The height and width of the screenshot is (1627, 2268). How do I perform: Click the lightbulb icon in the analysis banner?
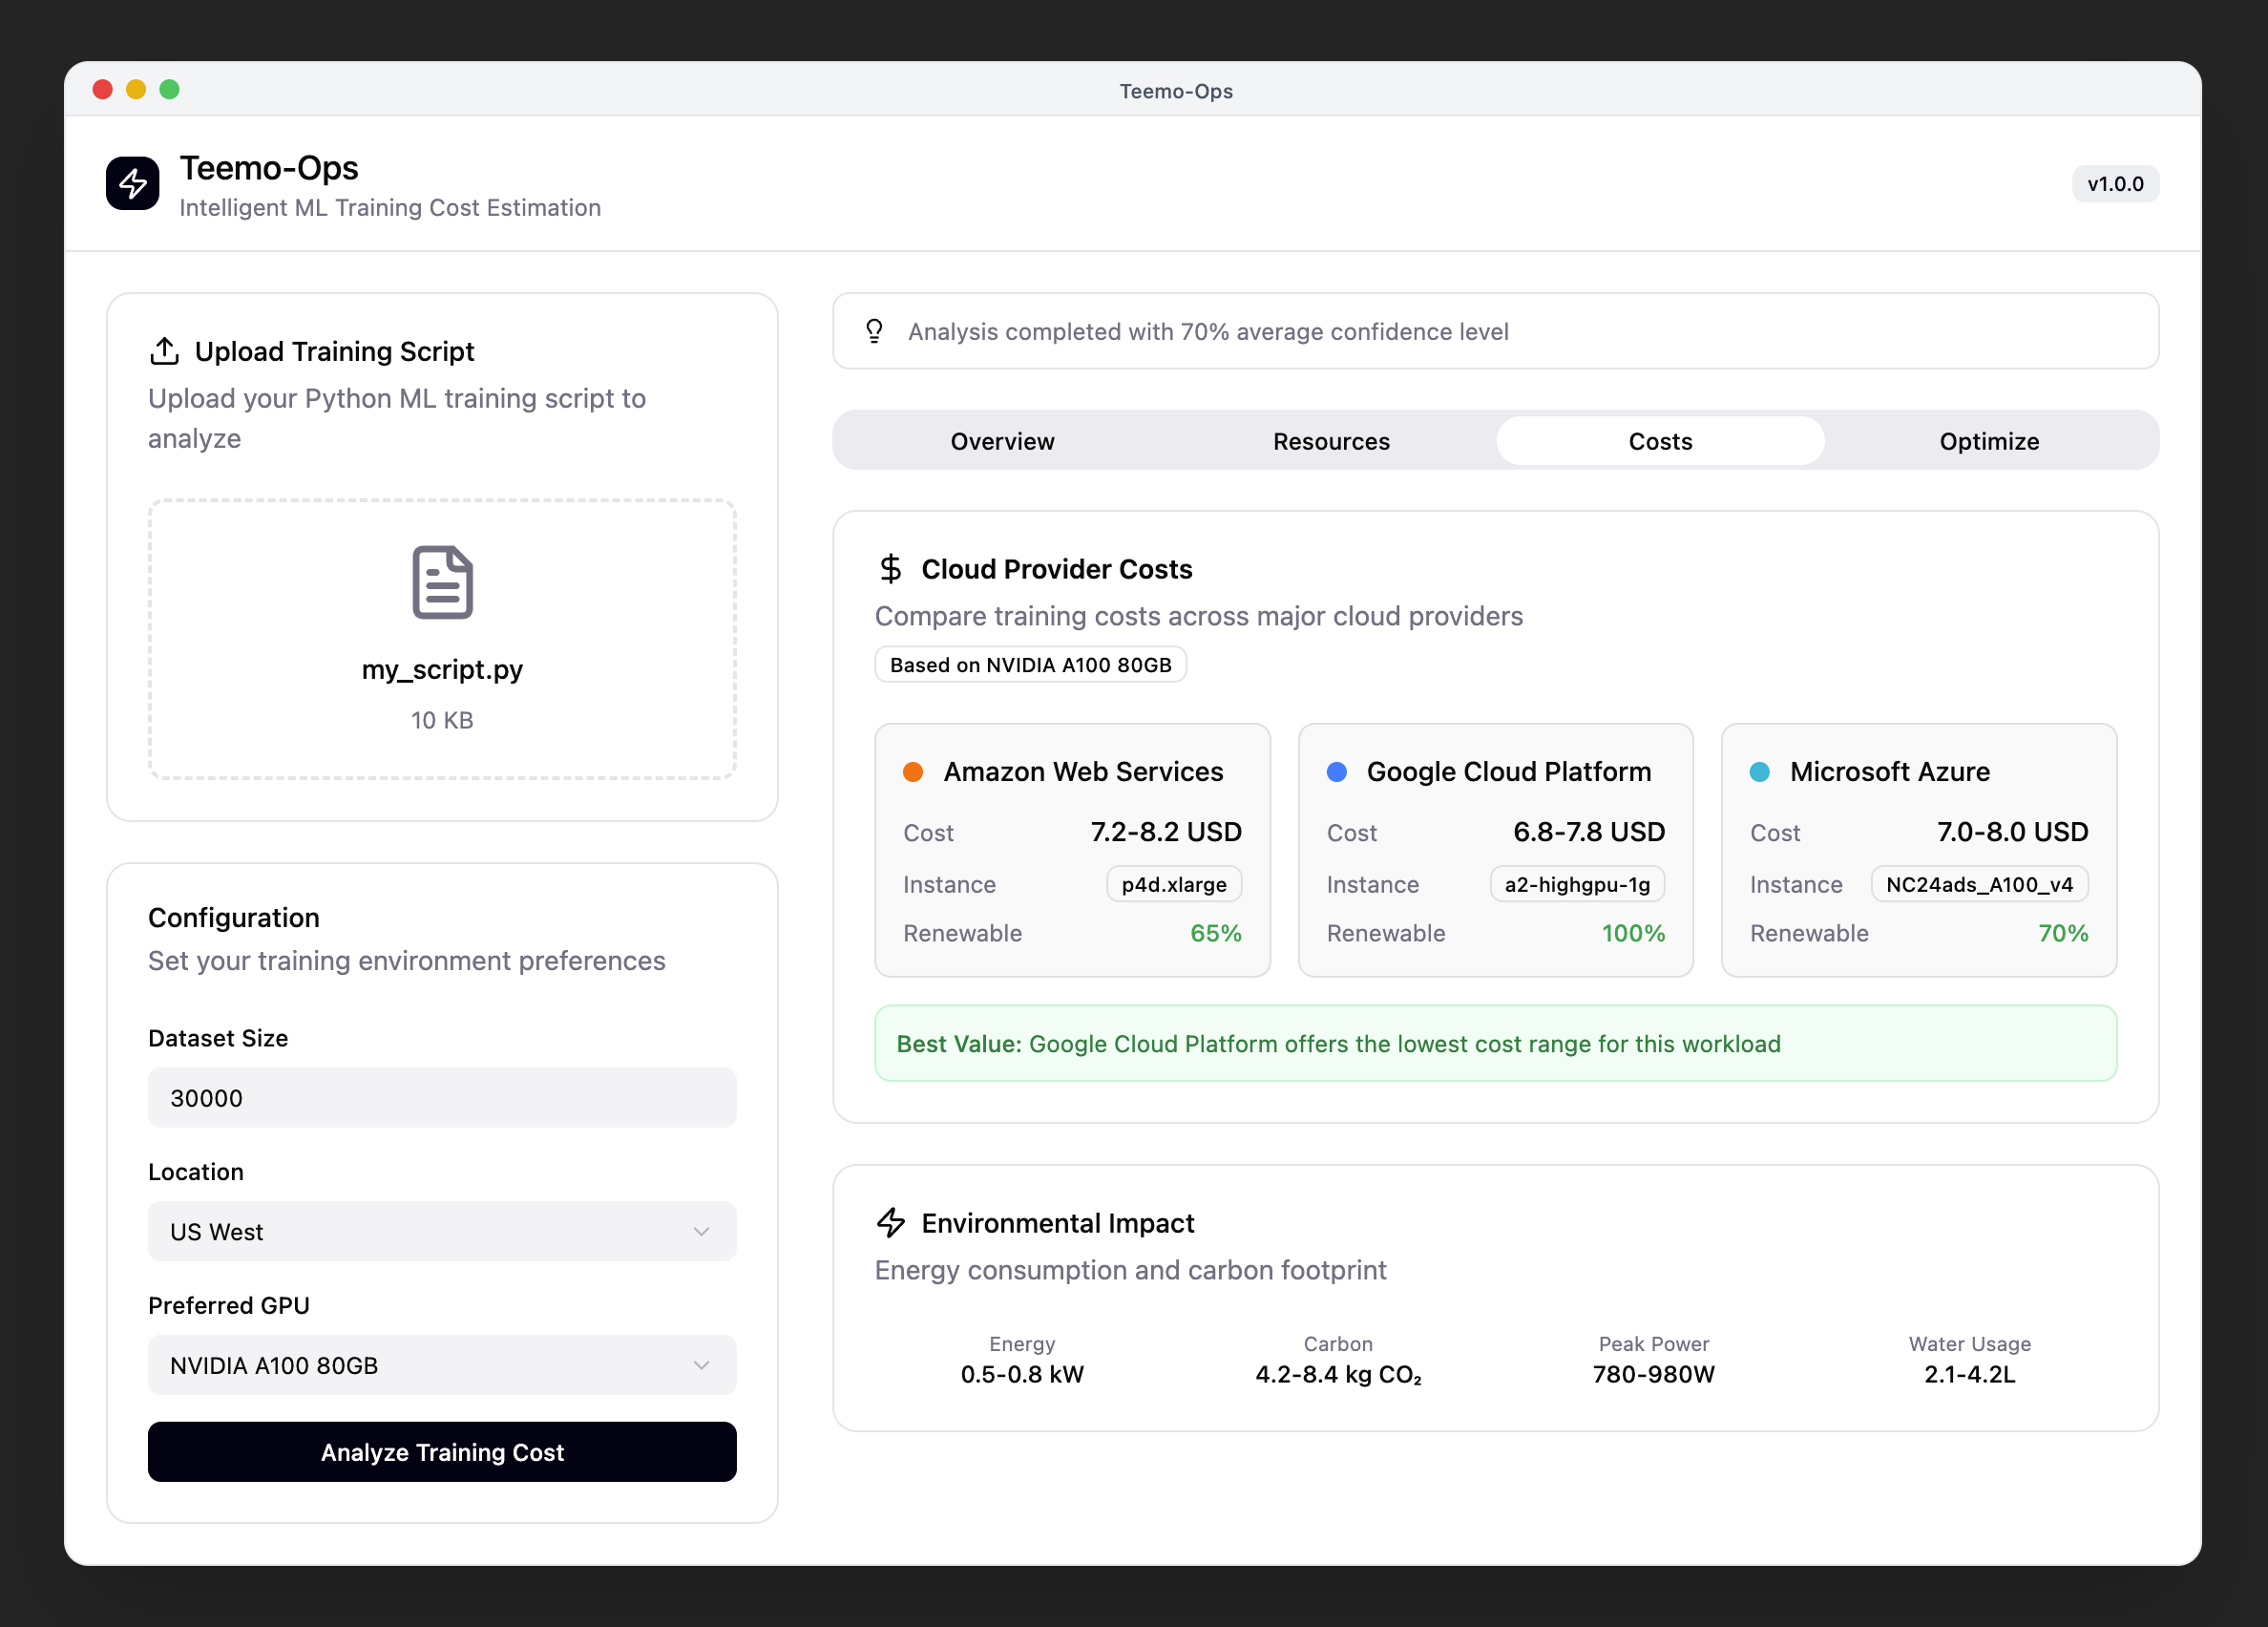point(874,331)
